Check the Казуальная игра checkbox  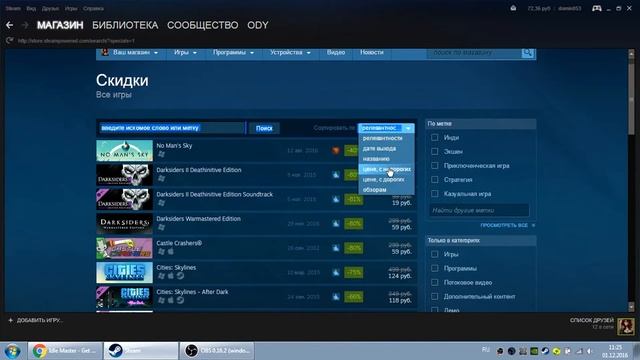click(x=435, y=193)
